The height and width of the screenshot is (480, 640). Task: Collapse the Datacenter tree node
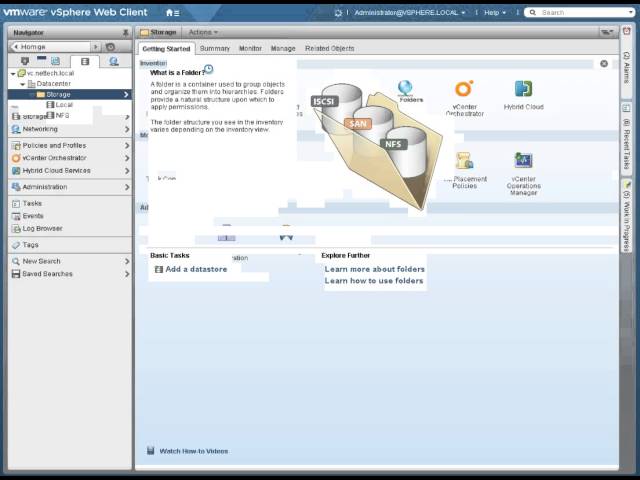pyautogui.click(x=23, y=84)
